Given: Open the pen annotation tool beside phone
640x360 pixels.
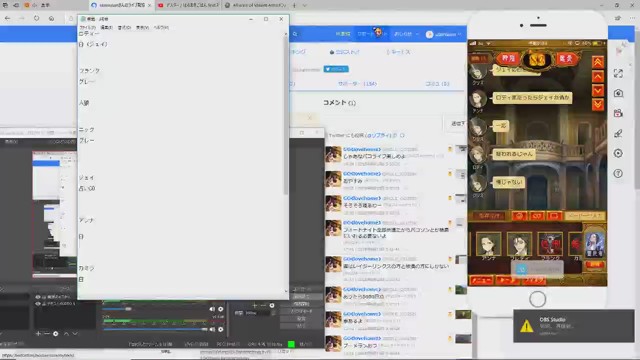Looking at the screenshot, I should tap(618, 133).
